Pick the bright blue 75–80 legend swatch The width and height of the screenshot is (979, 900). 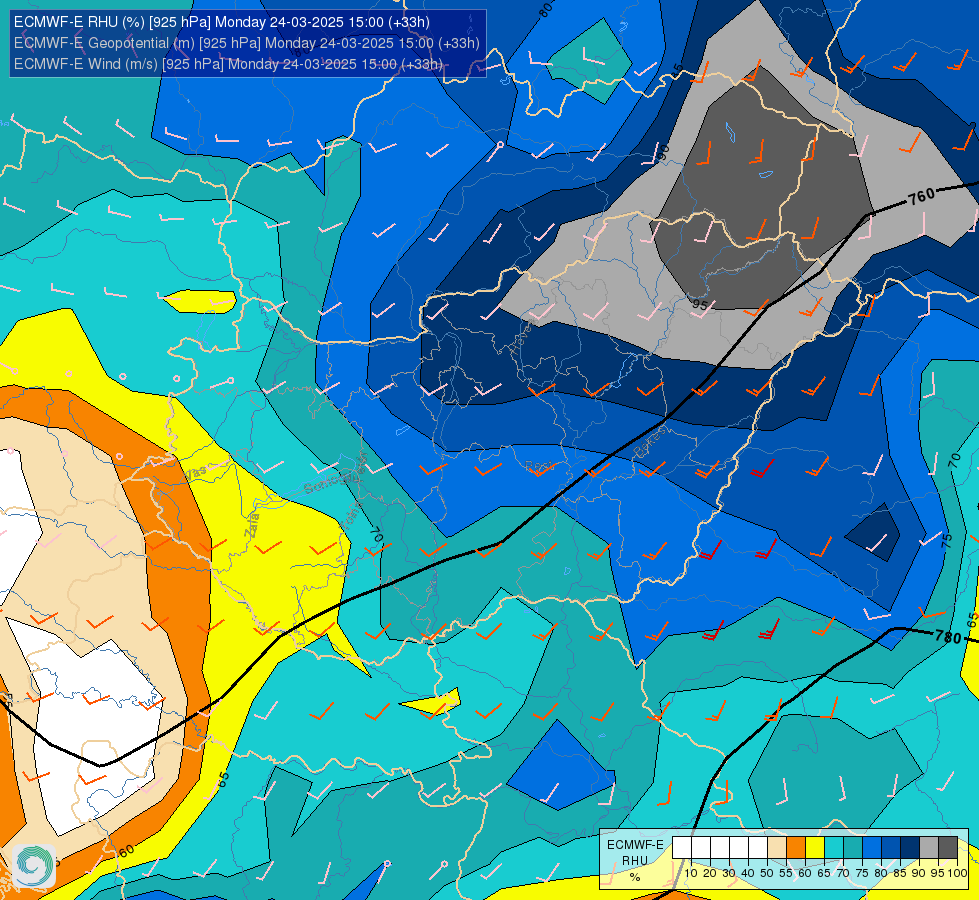[x=872, y=848]
